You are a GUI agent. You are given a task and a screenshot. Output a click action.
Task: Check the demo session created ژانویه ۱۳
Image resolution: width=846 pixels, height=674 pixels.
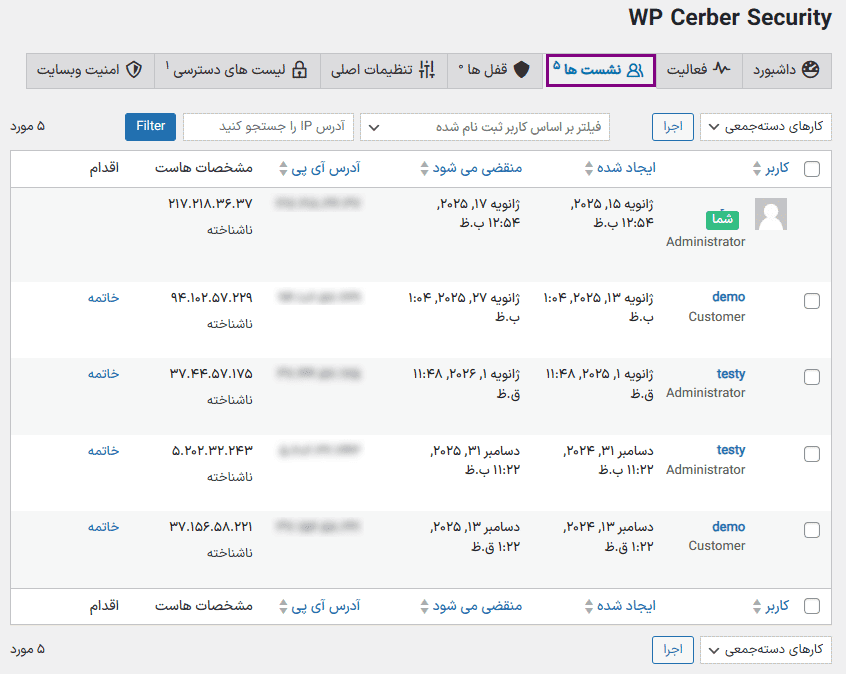811,301
